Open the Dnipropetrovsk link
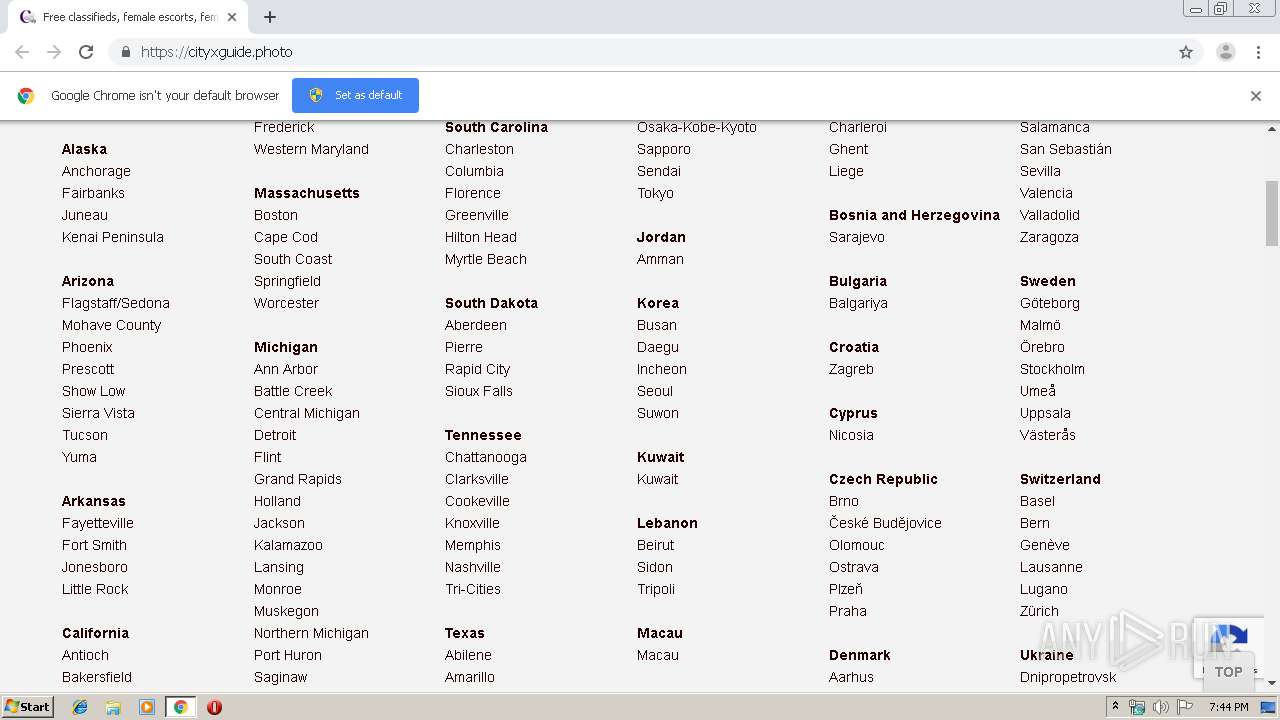Image resolution: width=1280 pixels, height=720 pixels. tap(1068, 677)
